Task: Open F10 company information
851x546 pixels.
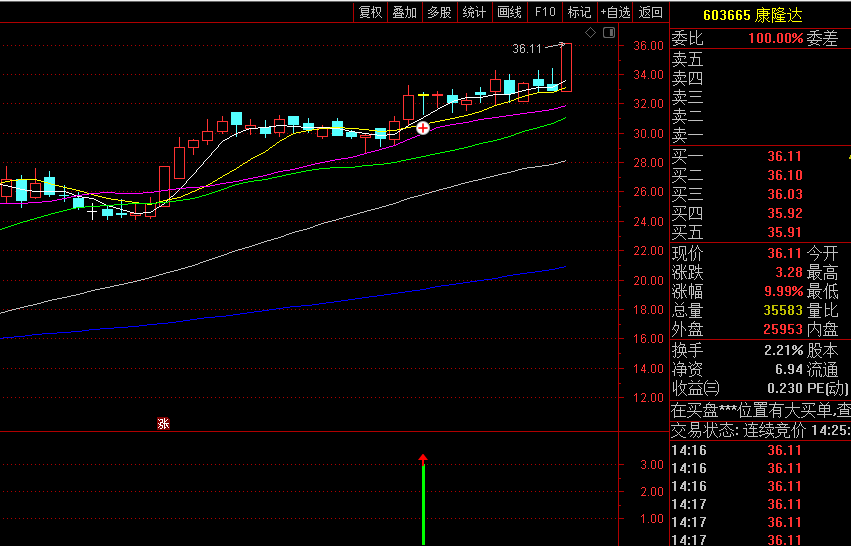Action: pos(544,12)
